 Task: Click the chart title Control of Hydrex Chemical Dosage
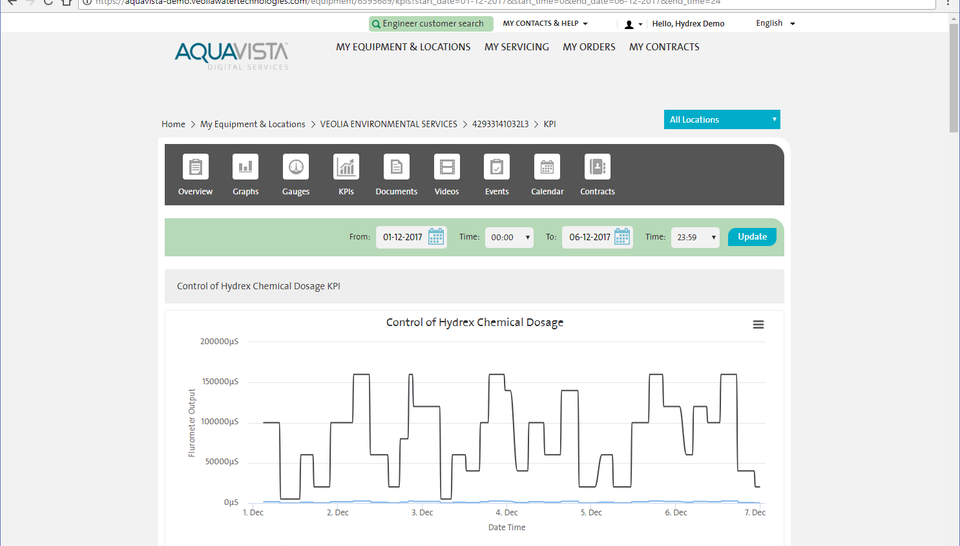click(x=474, y=323)
